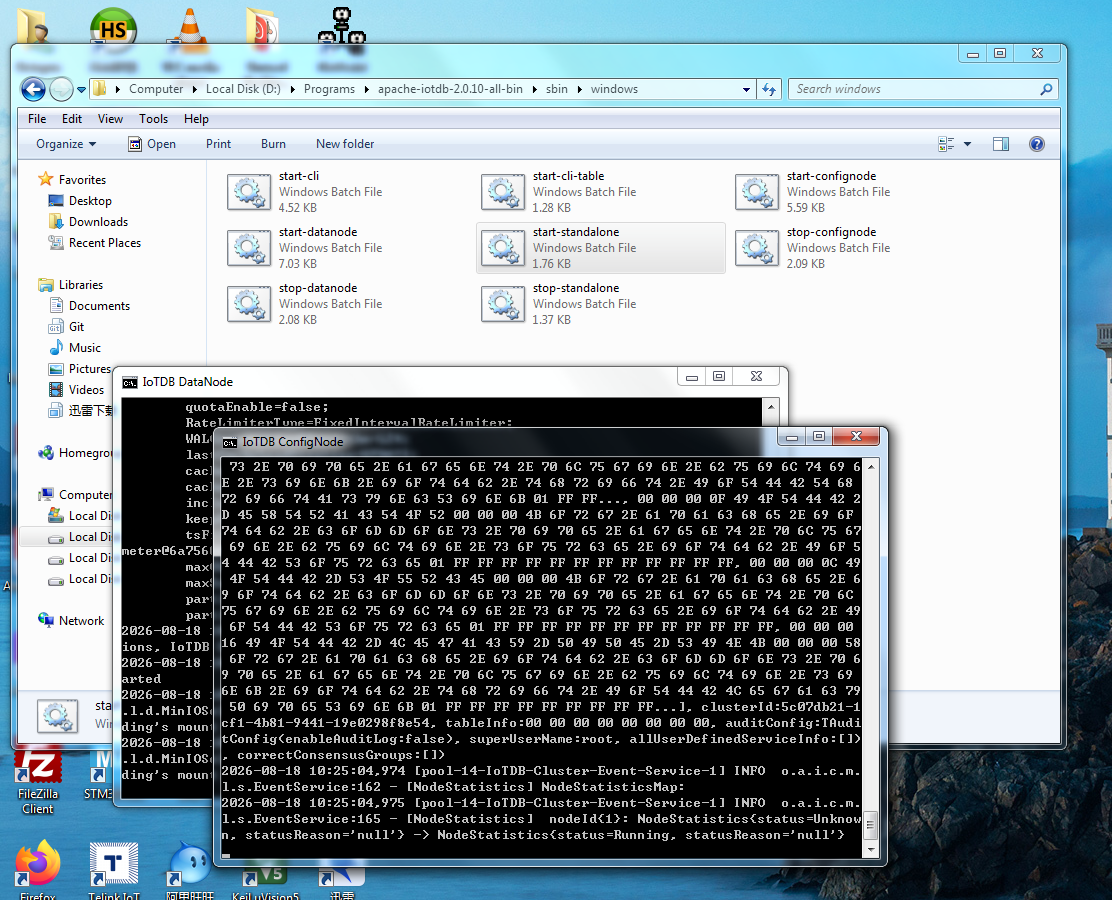The width and height of the screenshot is (1112, 900).
Task: Open the Help menu
Action: (196, 119)
